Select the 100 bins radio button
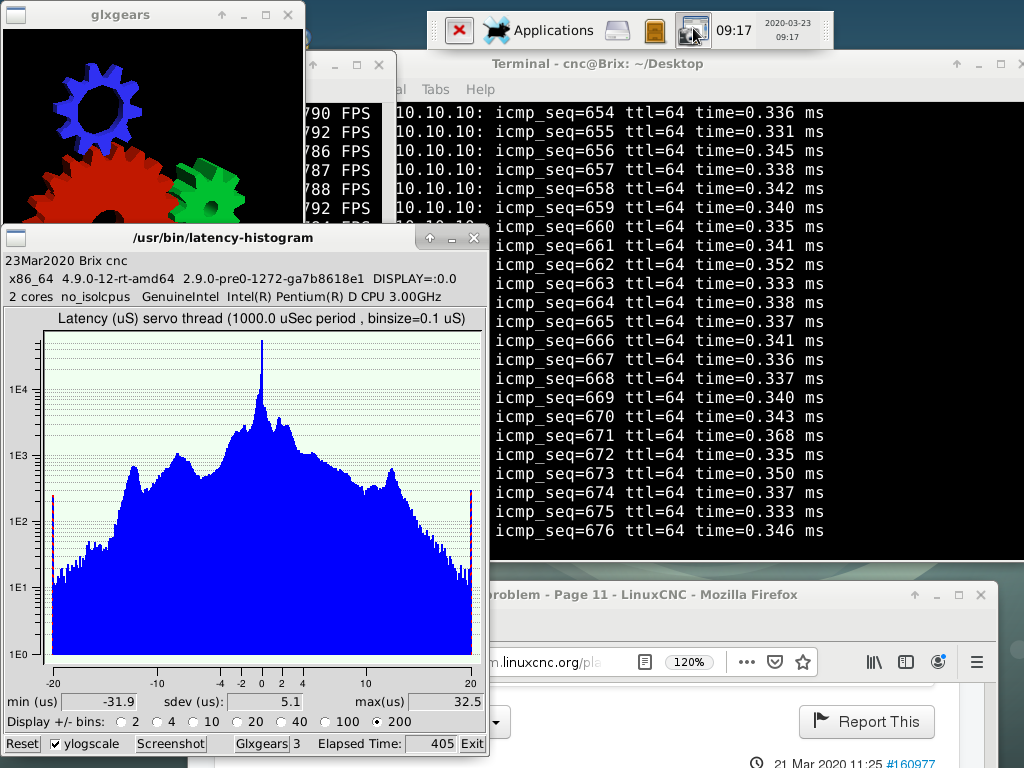The height and width of the screenshot is (768, 1024). click(326, 722)
